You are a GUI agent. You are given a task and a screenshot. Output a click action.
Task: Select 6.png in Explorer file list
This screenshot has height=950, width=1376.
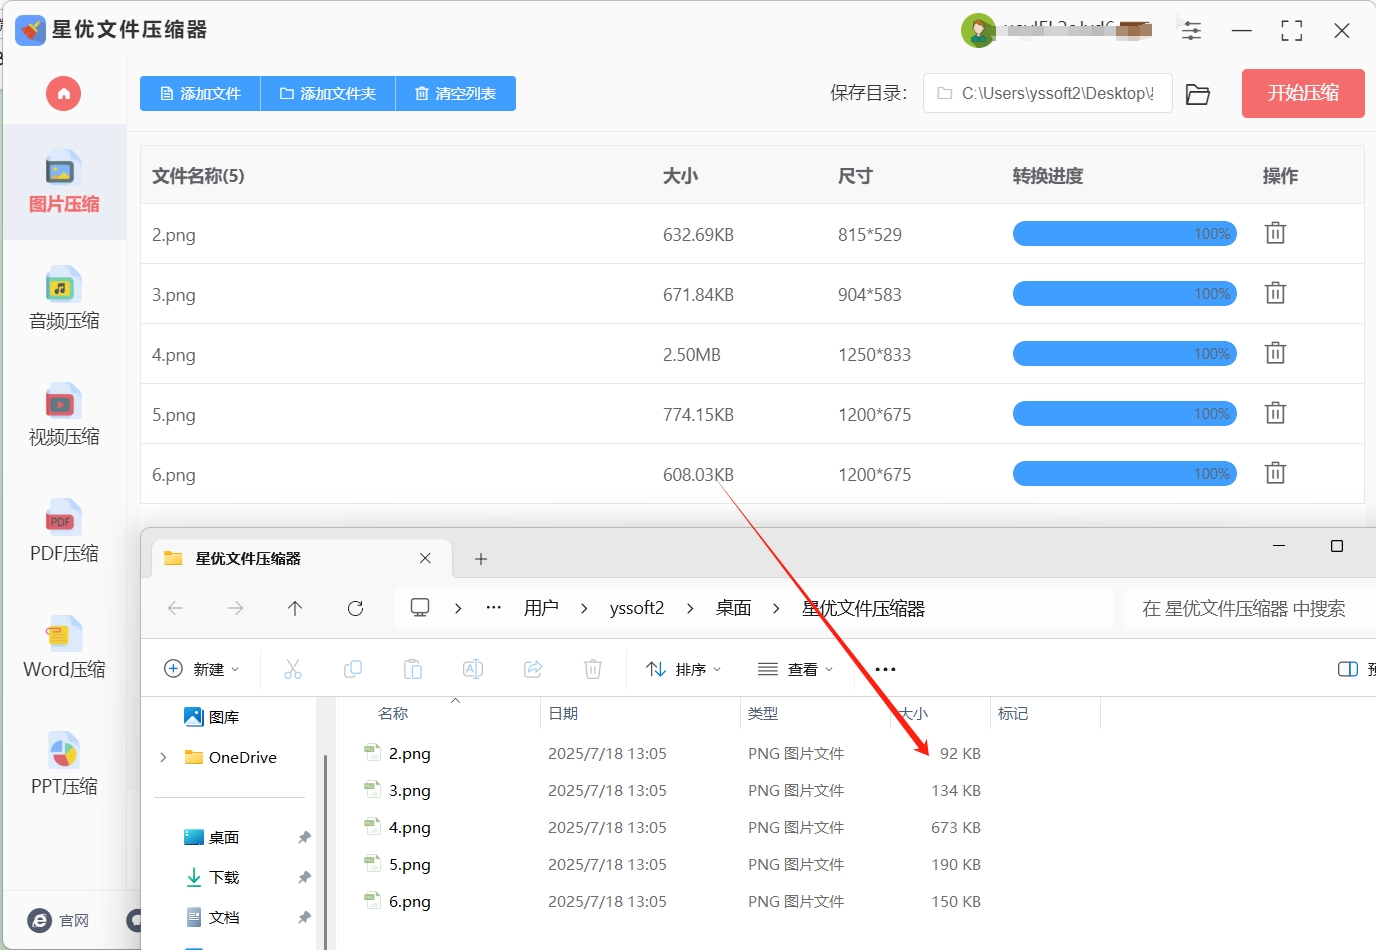410,902
